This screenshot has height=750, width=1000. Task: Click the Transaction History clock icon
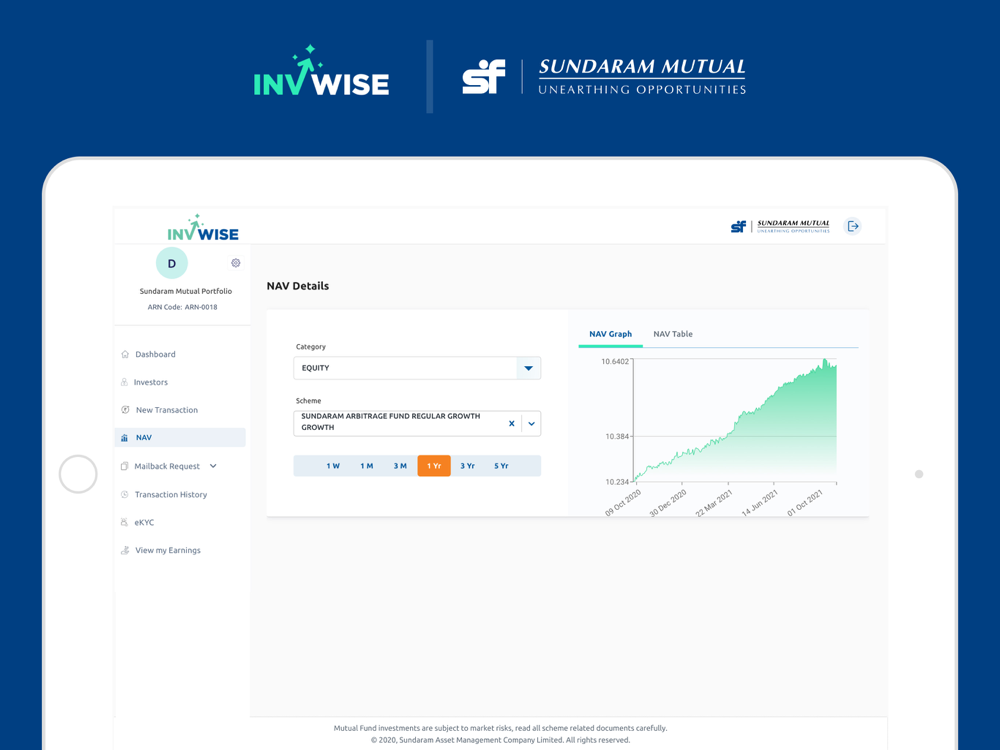pos(125,494)
